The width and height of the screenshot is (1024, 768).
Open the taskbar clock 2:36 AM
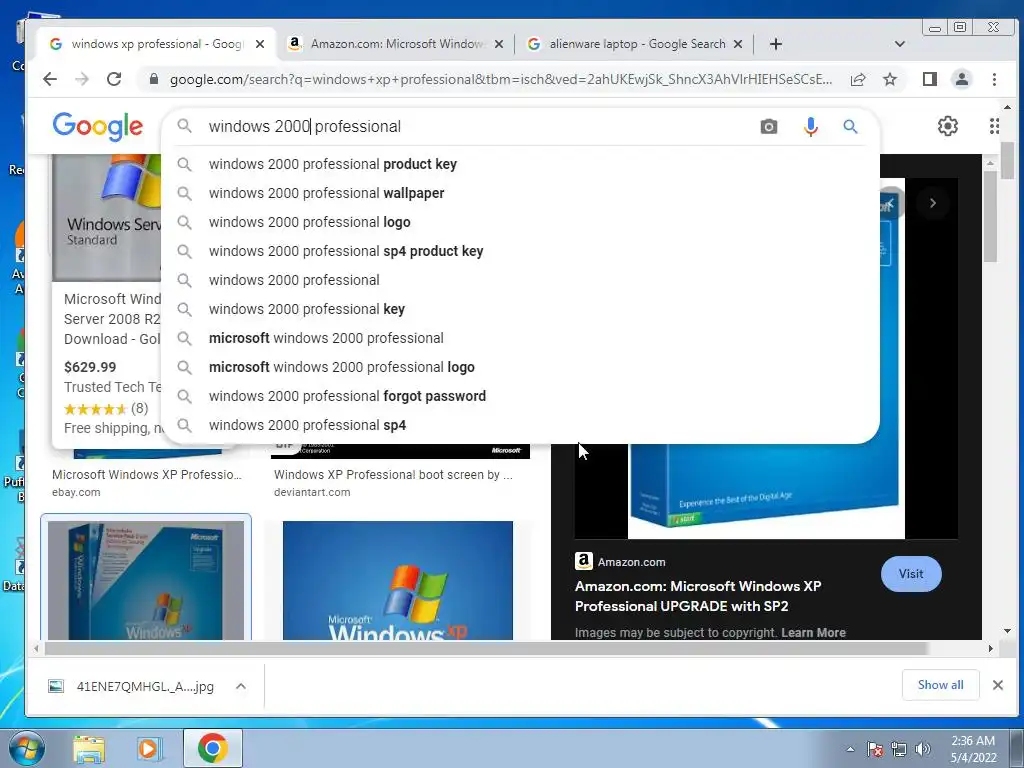(973, 748)
